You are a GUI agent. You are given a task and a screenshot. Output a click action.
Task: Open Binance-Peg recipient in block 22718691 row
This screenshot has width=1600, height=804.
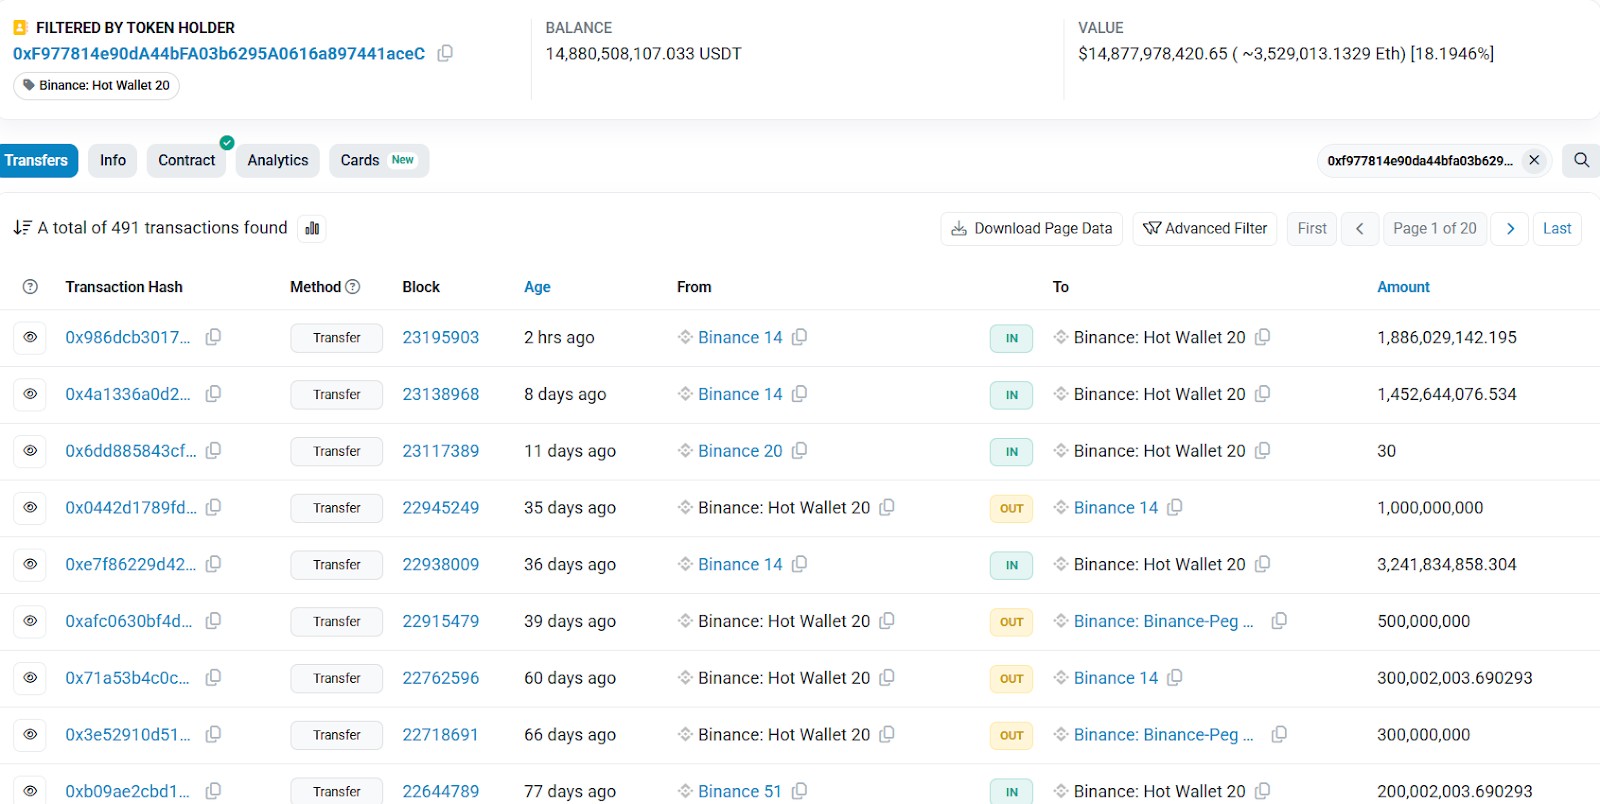point(1163,735)
